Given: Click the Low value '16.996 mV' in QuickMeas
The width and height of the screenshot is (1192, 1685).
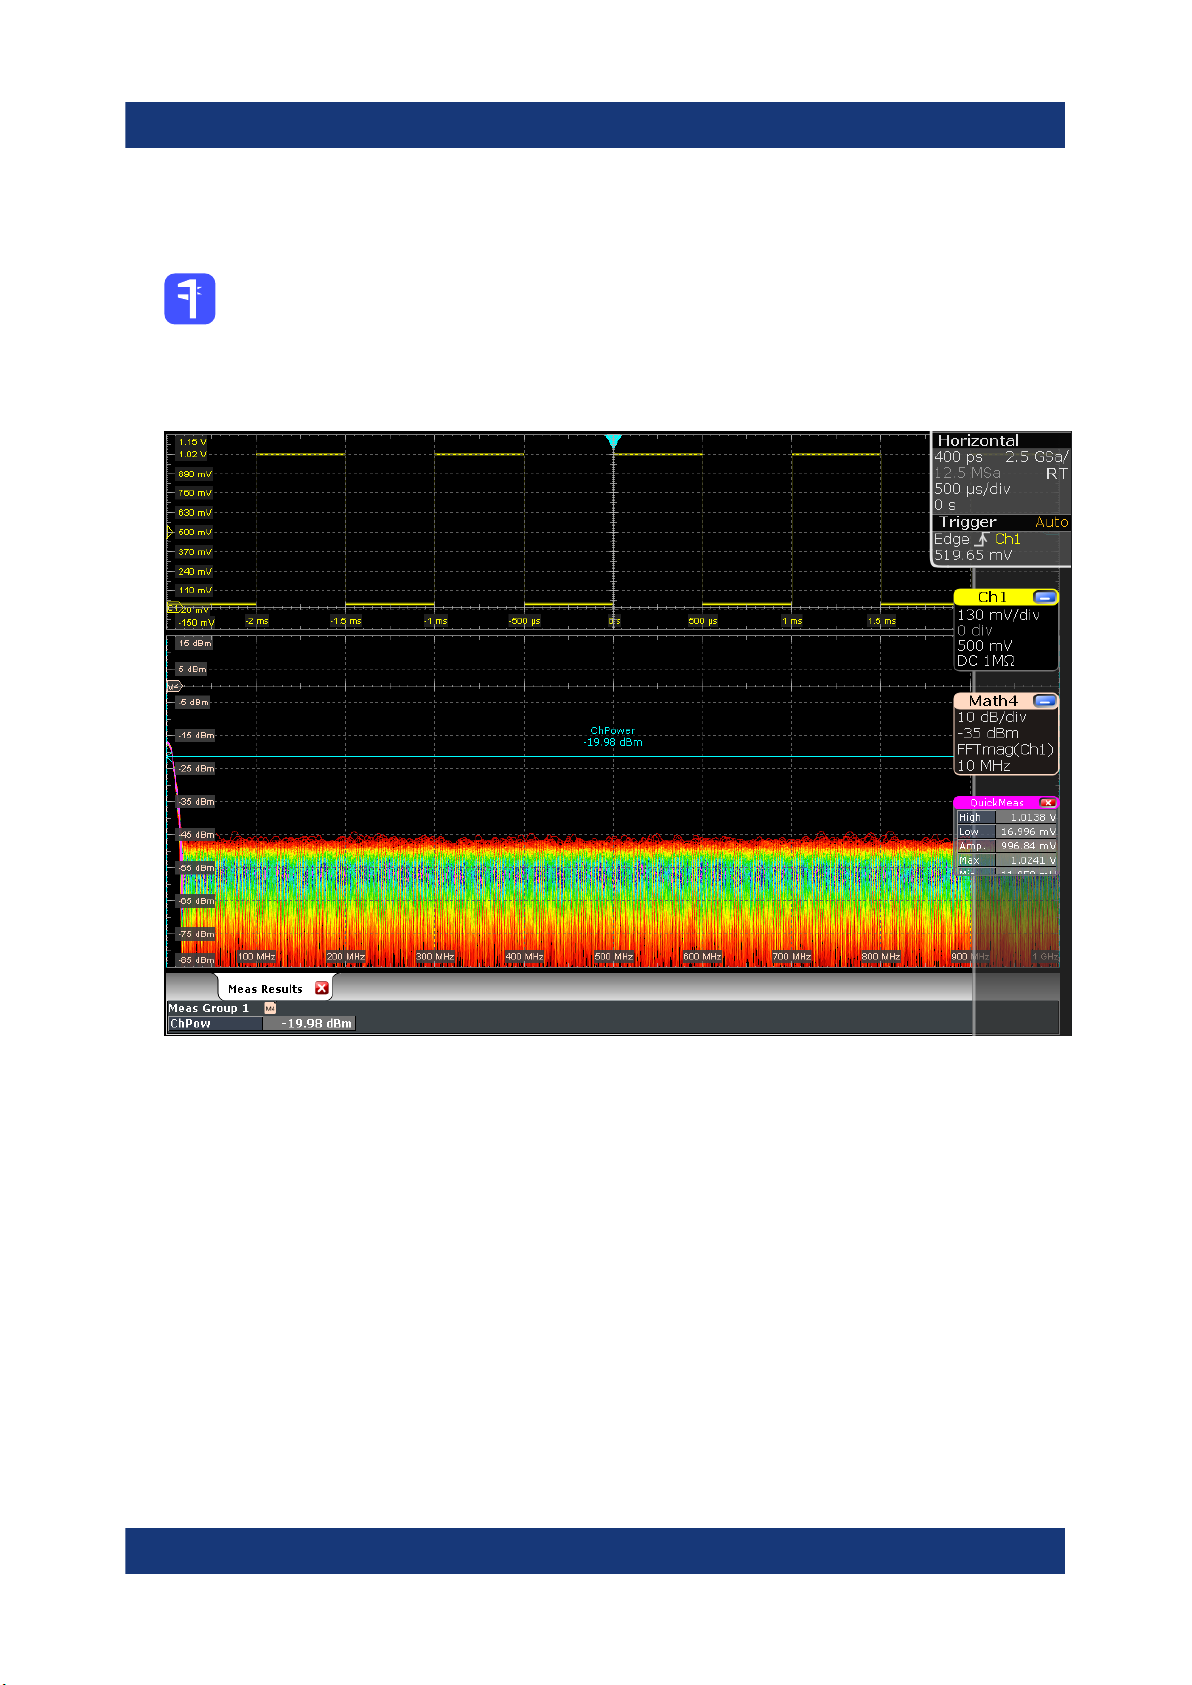Looking at the screenshot, I should click(x=1027, y=831).
